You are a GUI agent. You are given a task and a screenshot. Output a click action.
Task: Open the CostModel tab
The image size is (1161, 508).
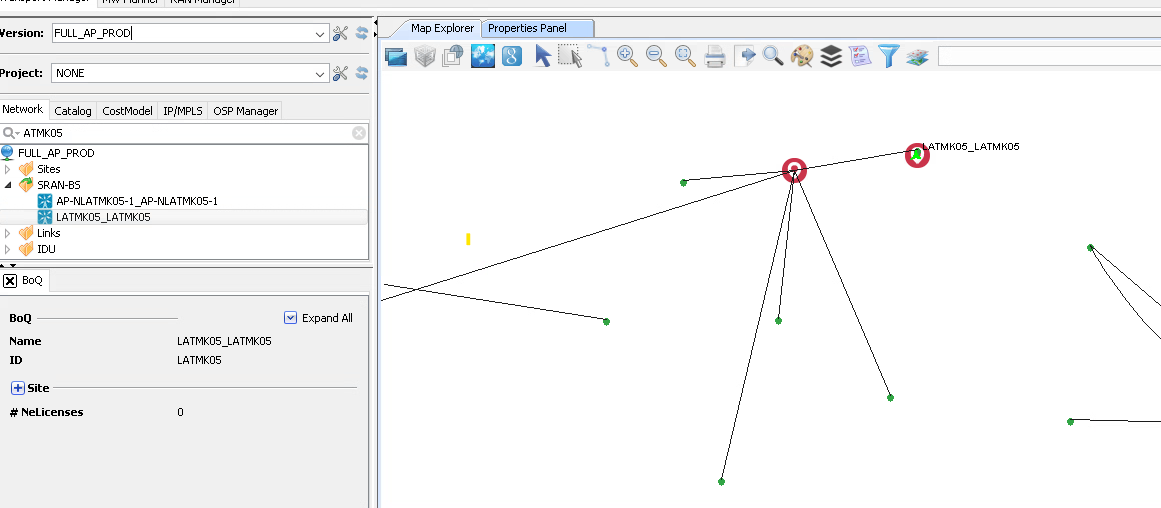point(127,111)
